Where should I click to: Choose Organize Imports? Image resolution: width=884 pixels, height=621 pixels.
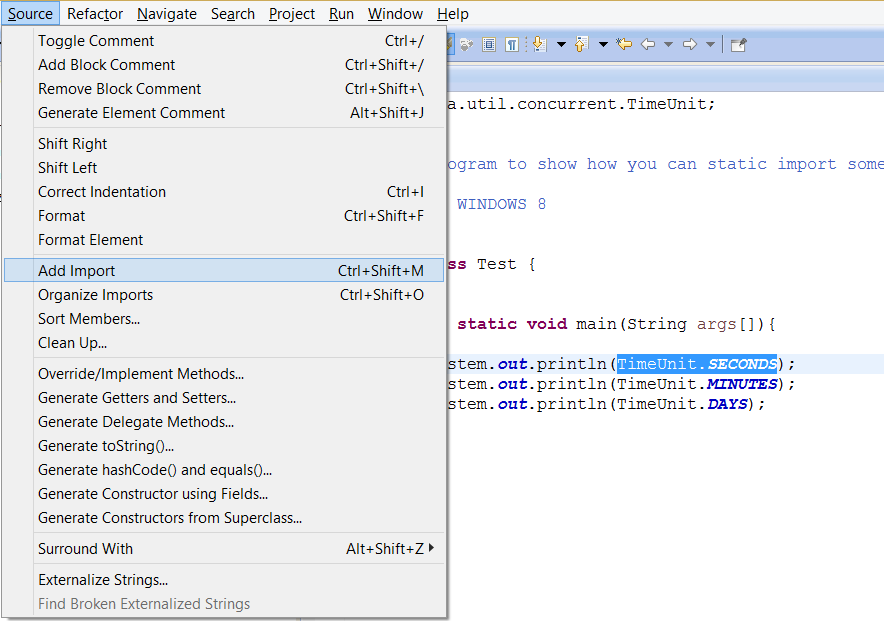click(x=224, y=295)
